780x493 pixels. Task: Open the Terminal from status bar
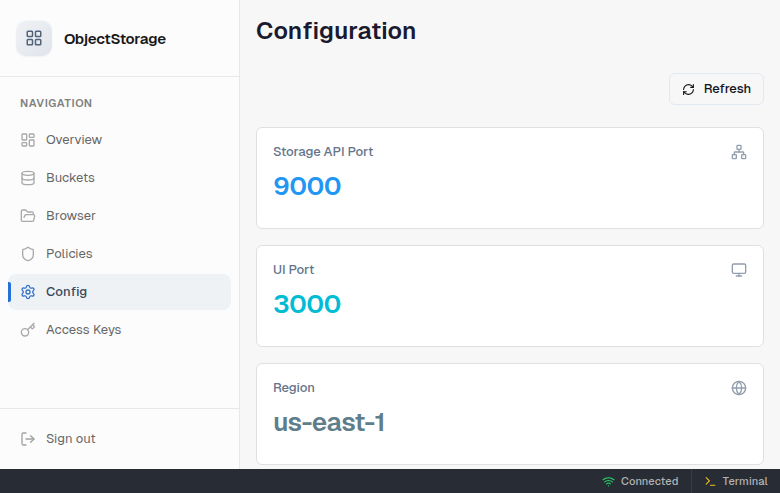click(x=736, y=481)
